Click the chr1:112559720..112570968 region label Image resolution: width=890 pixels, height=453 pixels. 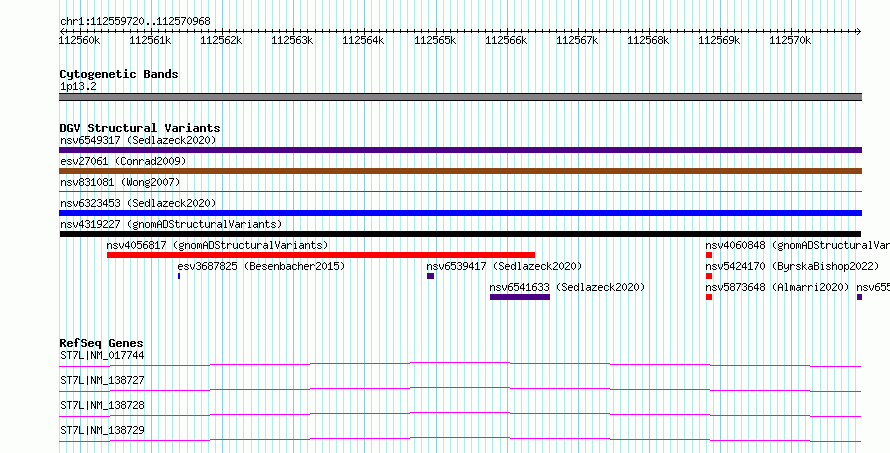click(x=135, y=22)
